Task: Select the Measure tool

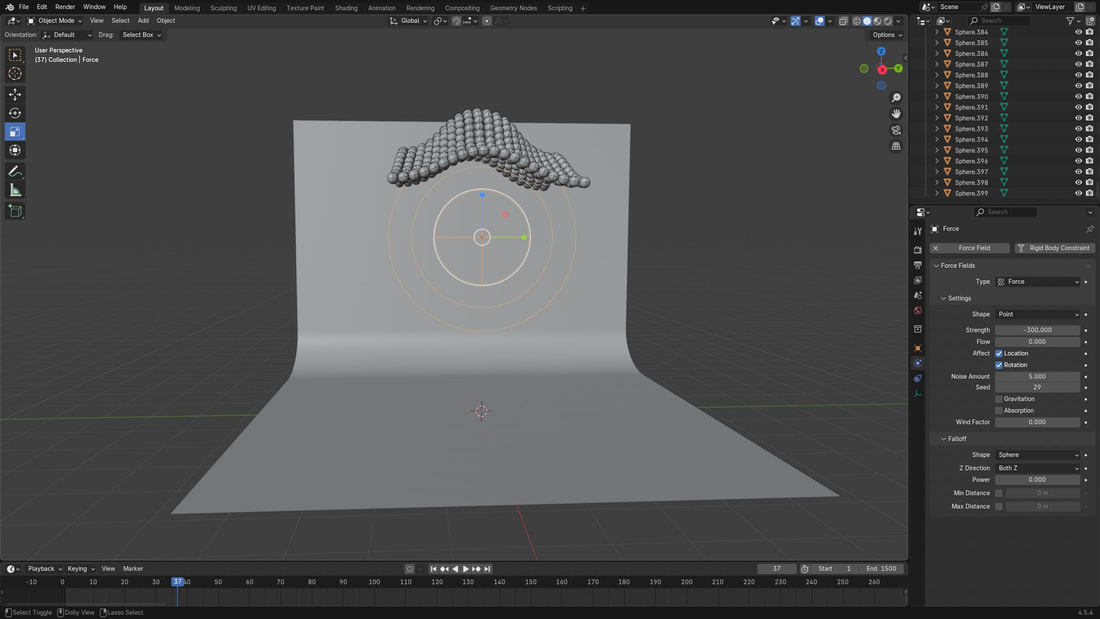Action: (x=15, y=190)
